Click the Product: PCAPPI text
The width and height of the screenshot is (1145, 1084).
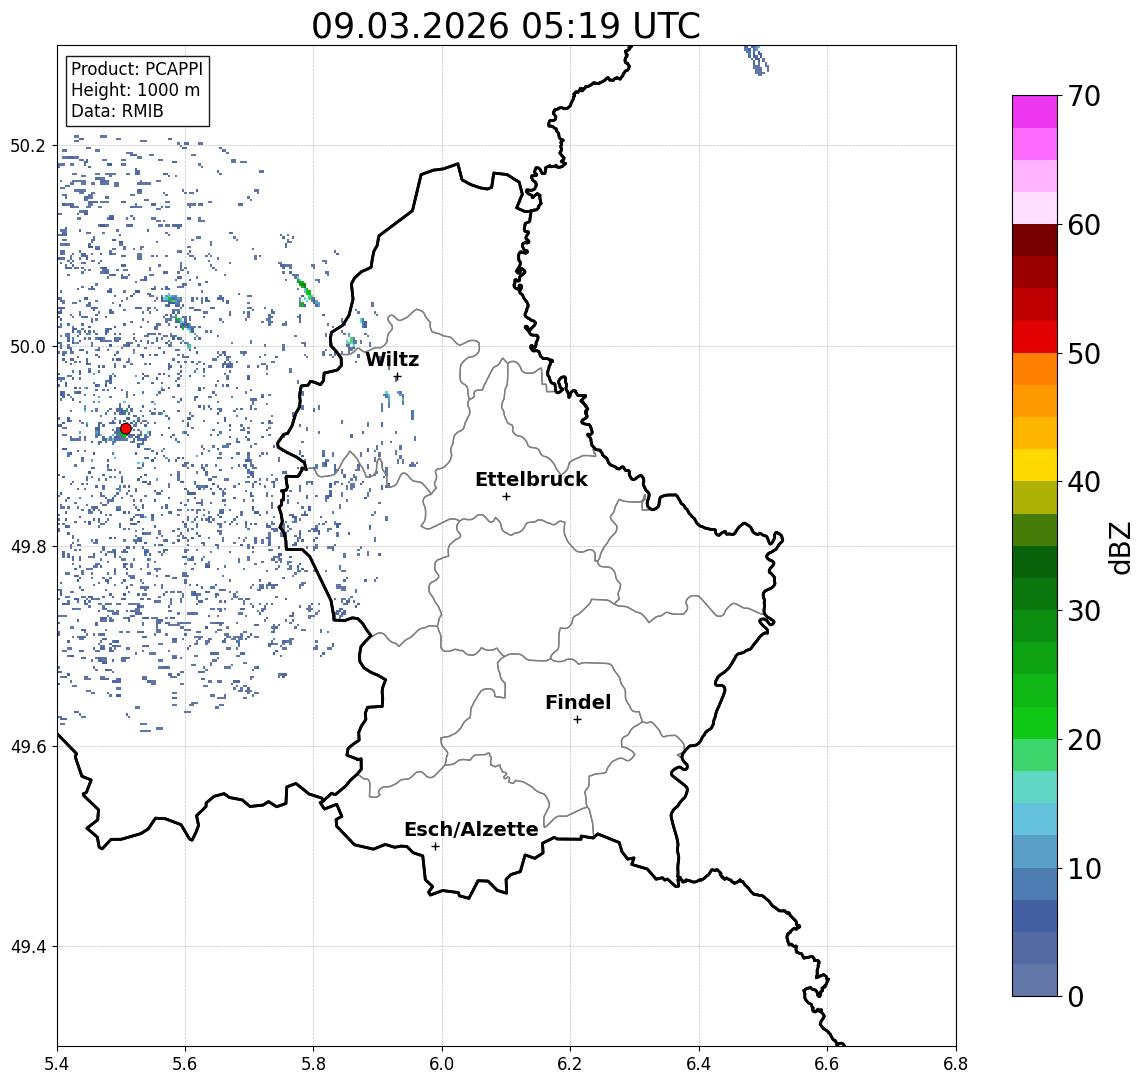(x=137, y=69)
